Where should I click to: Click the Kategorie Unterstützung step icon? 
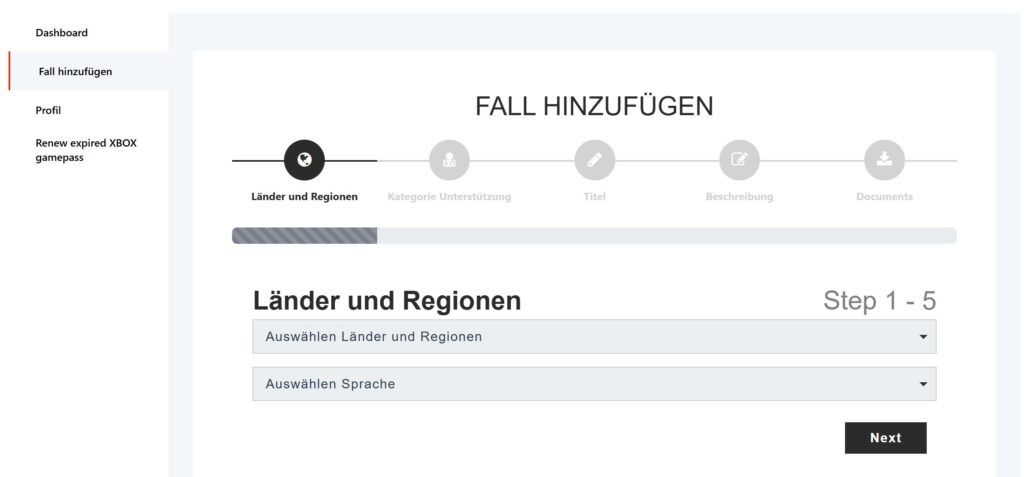[449, 160]
